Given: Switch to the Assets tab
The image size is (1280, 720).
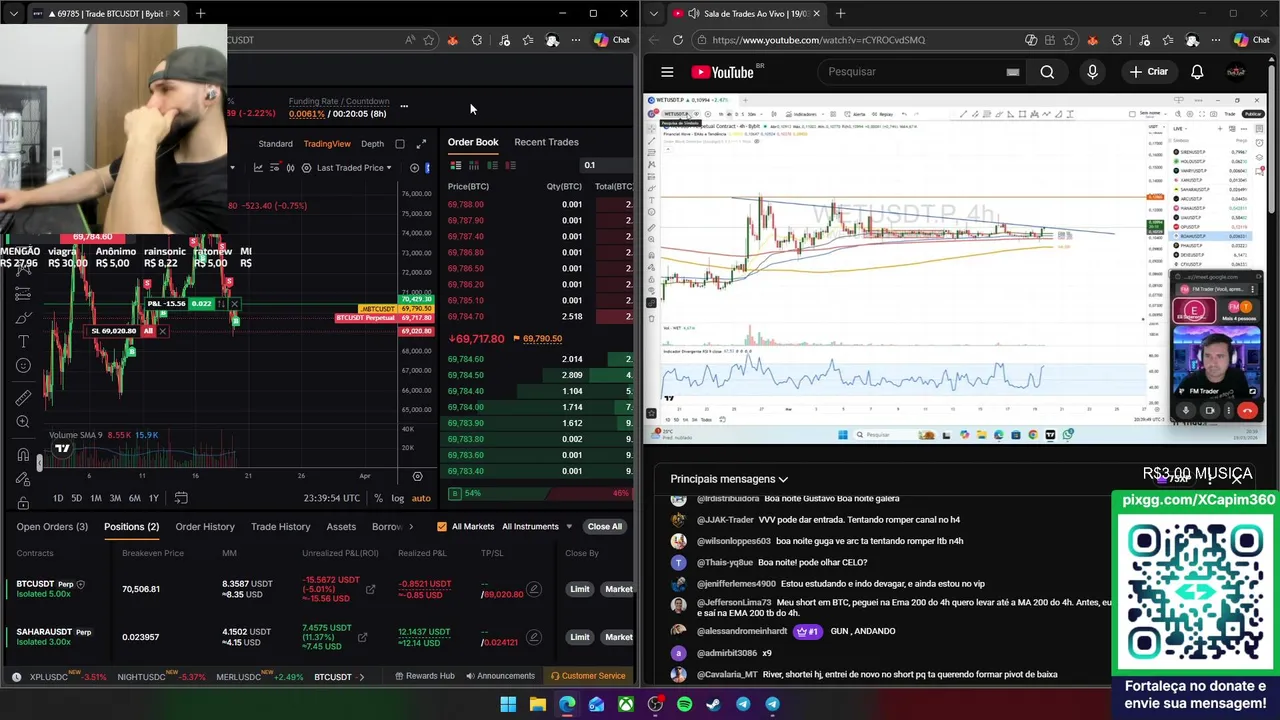Looking at the screenshot, I should pyautogui.click(x=341, y=527).
